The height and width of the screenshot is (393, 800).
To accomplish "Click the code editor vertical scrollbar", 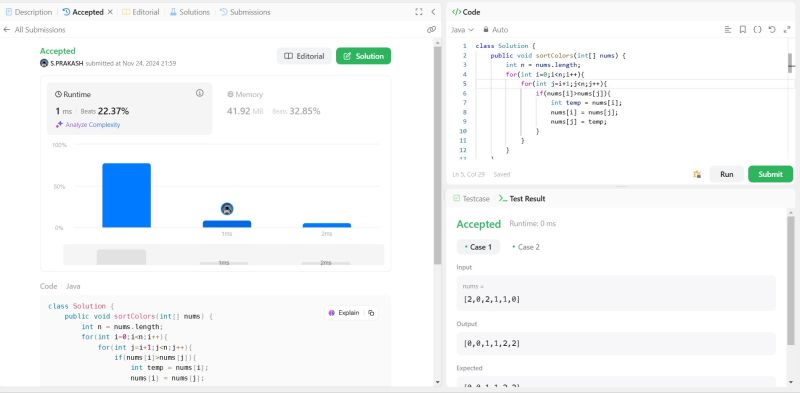I will 791,62.
